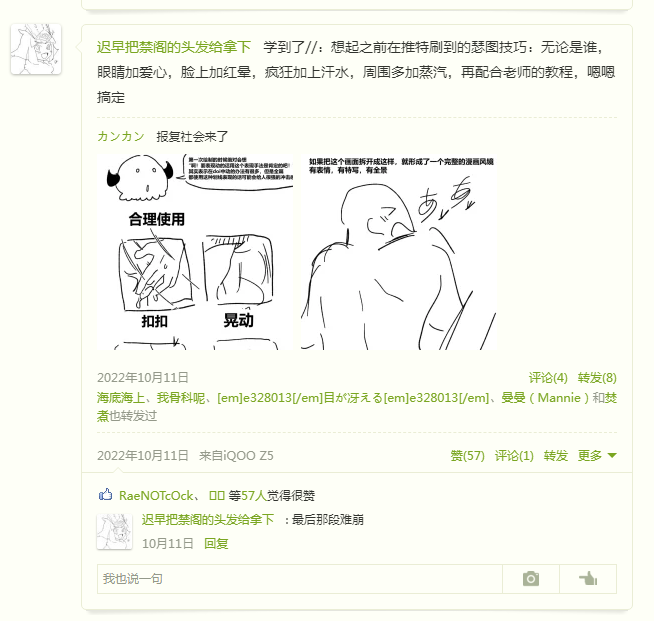The height and width of the screenshot is (621, 654).
Task: Open RaeNOTcOck's profile in likes
Action: pos(156,495)
